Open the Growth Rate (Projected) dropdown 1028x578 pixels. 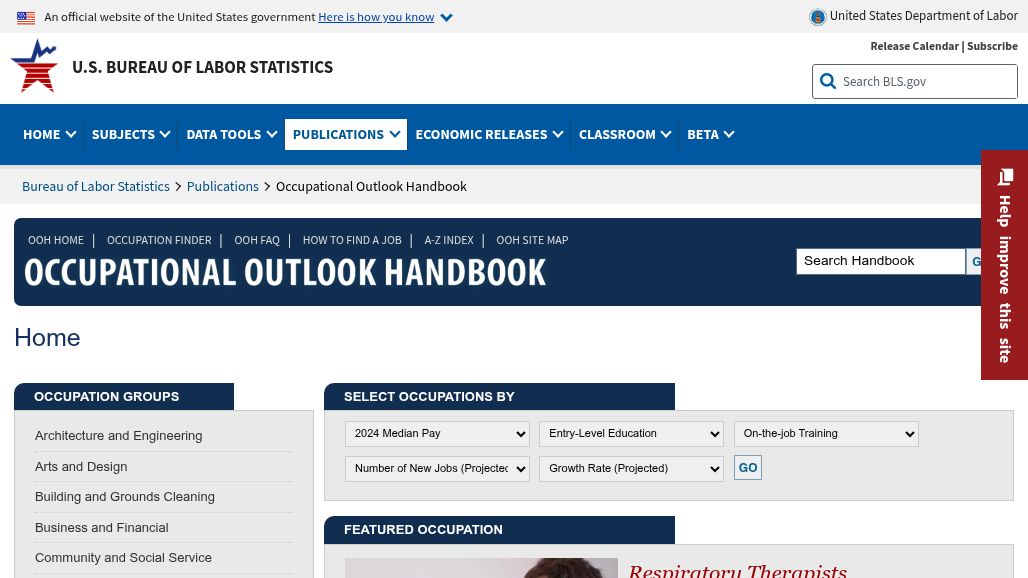tap(631, 469)
